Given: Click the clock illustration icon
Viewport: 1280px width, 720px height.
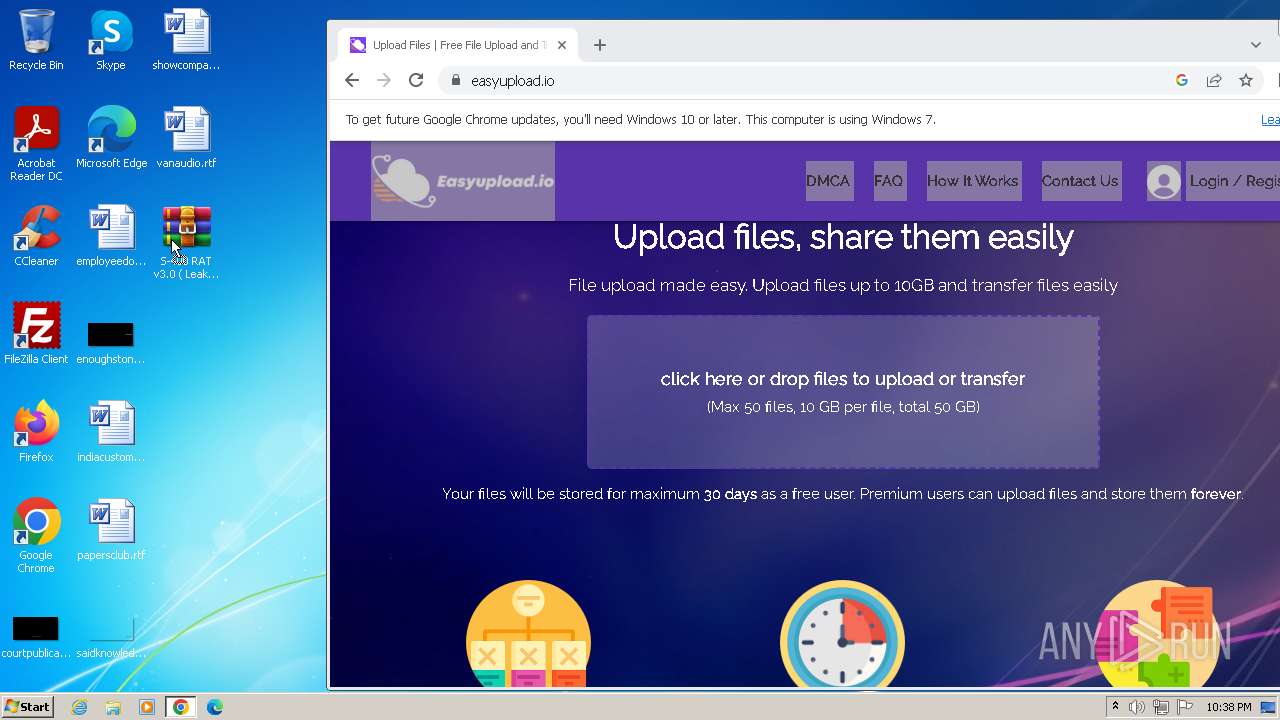Looking at the screenshot, I should (x=842, y=634).
